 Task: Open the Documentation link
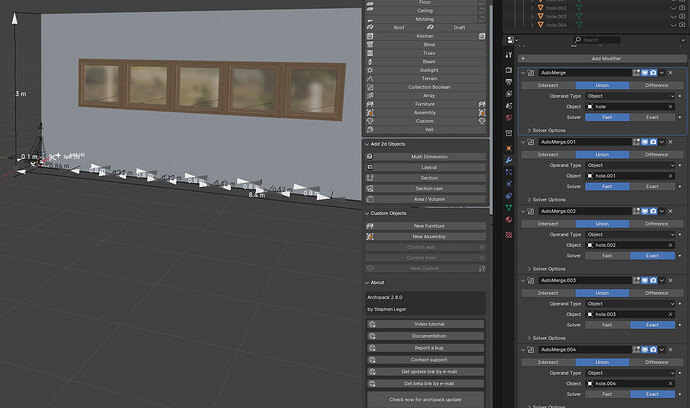click(425, 336)
